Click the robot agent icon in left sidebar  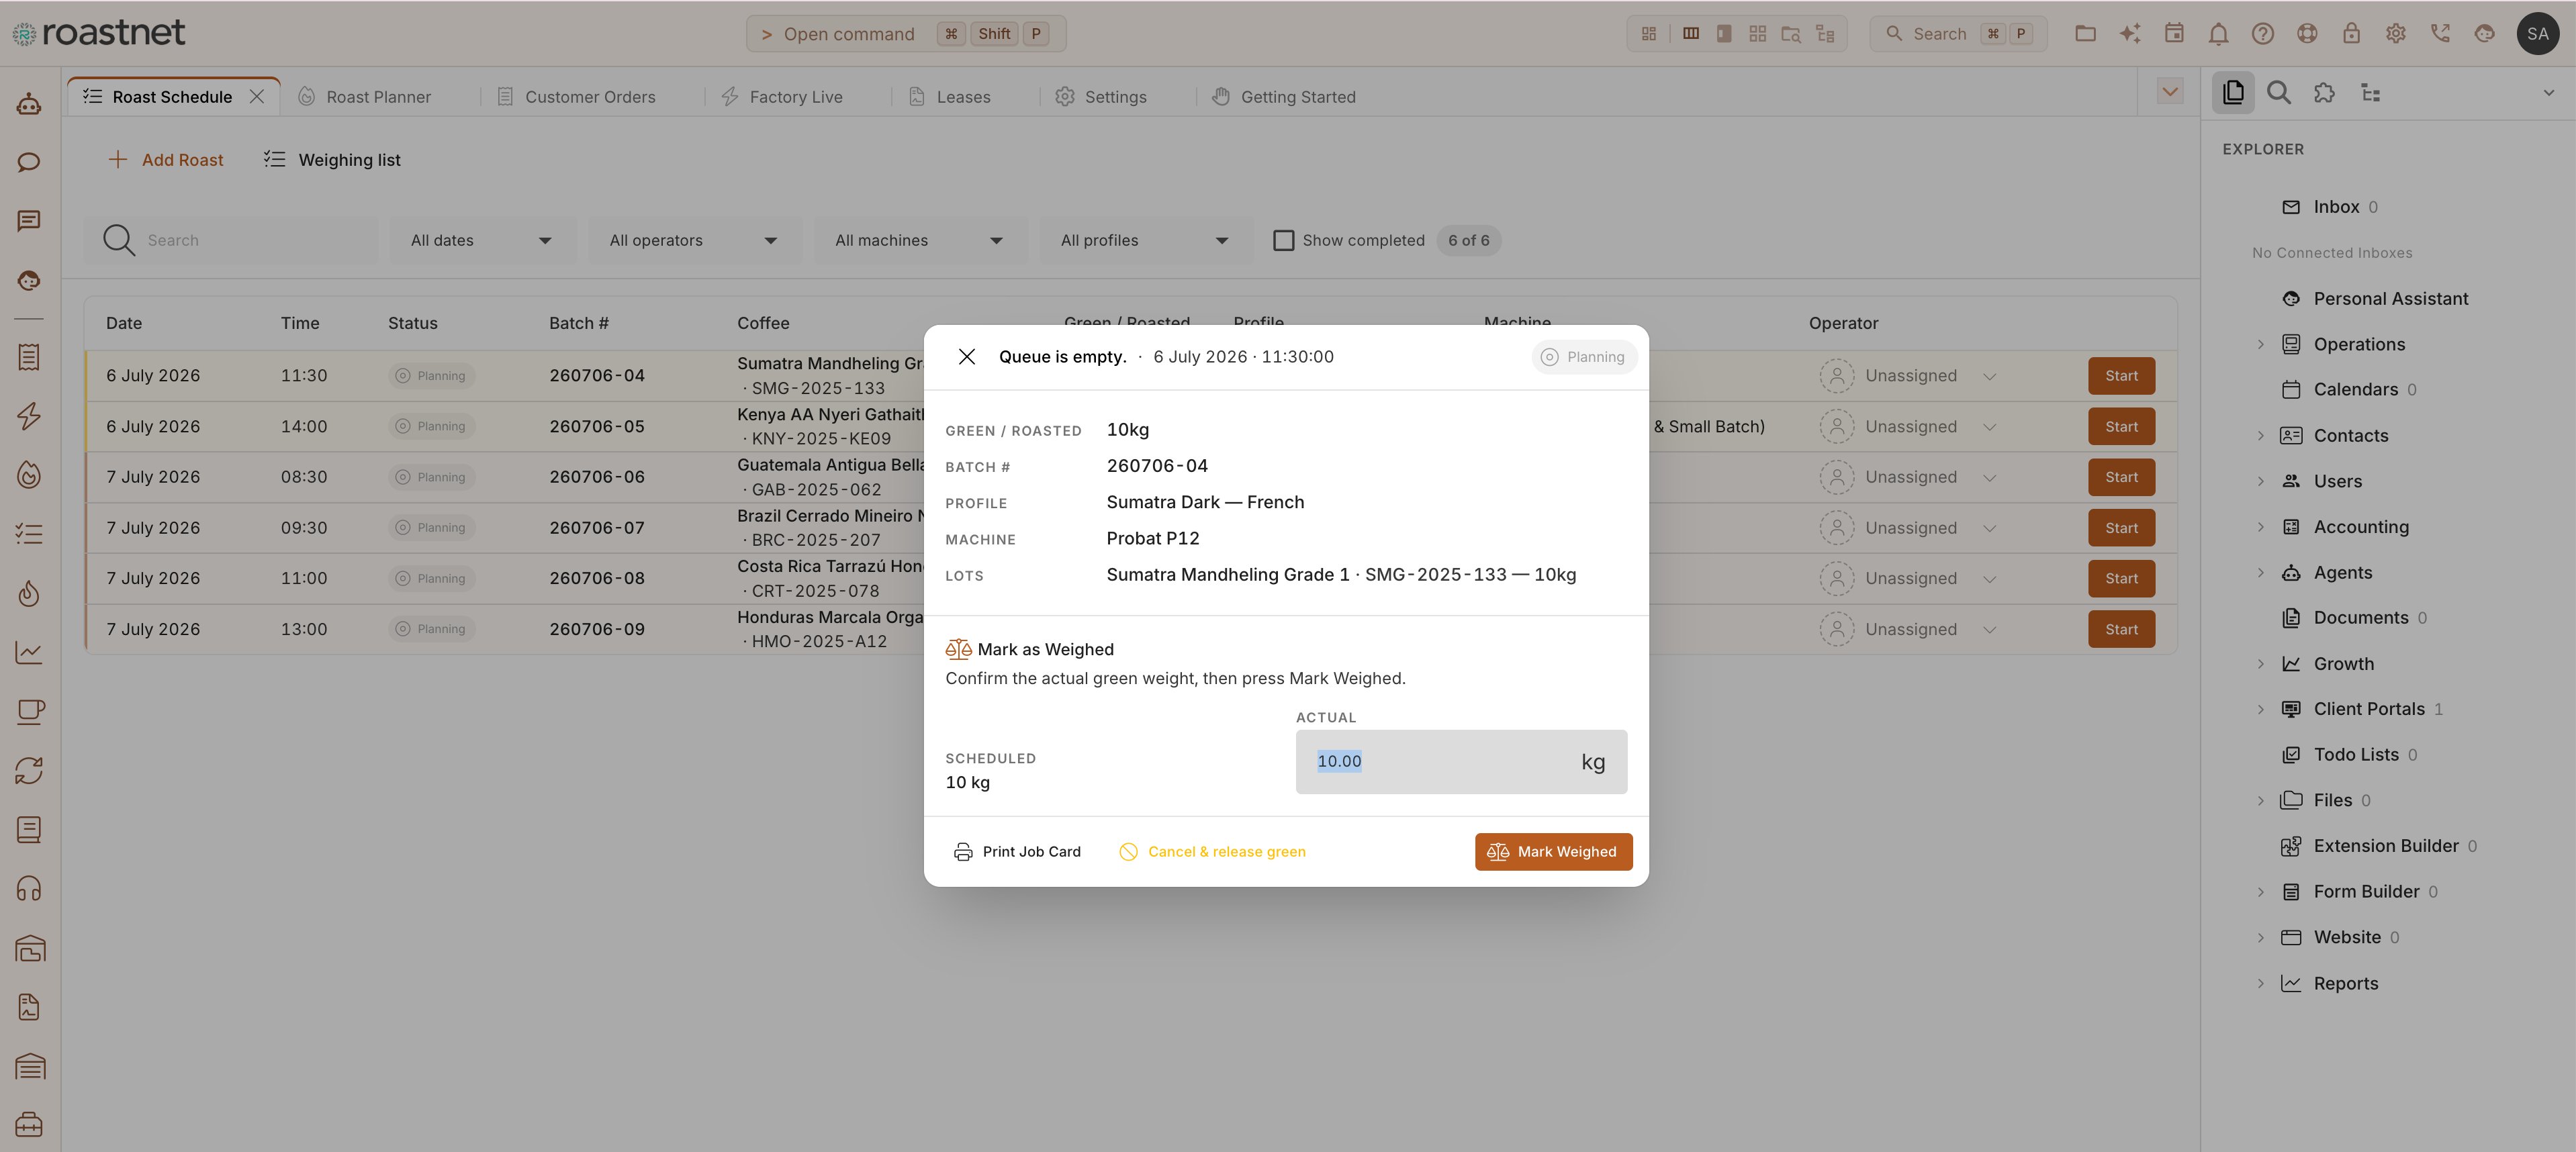(29, 103)
